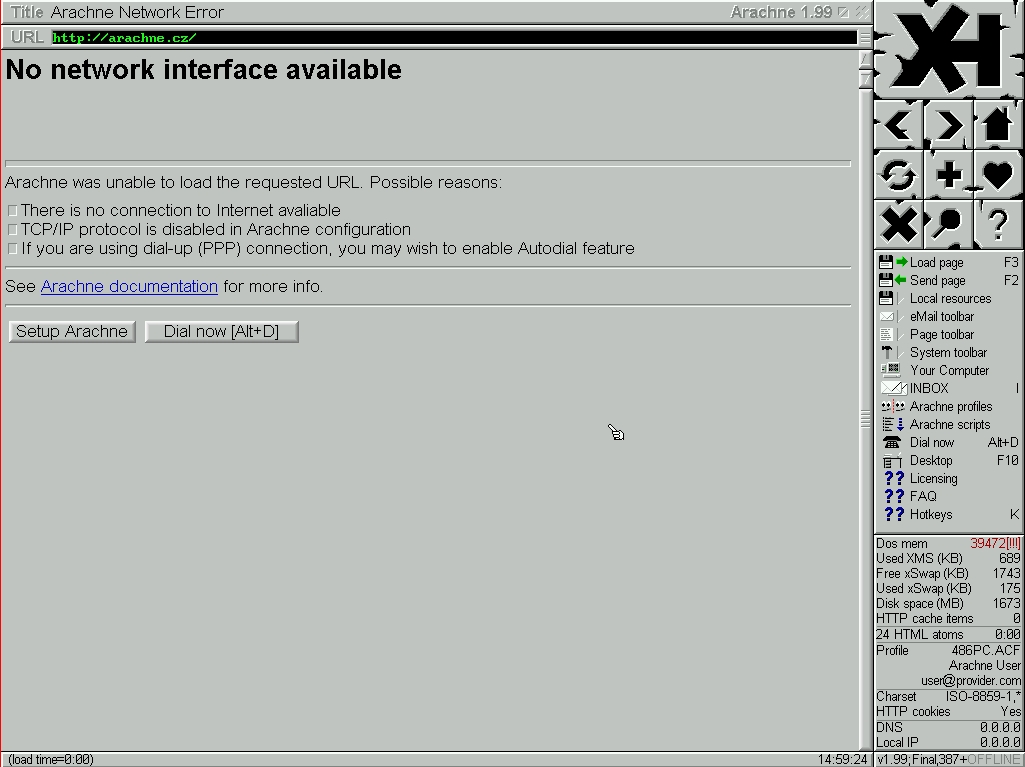The image size is (1025, 767).
Task: Click the OFFLINE status indicator
Action: 994,759
